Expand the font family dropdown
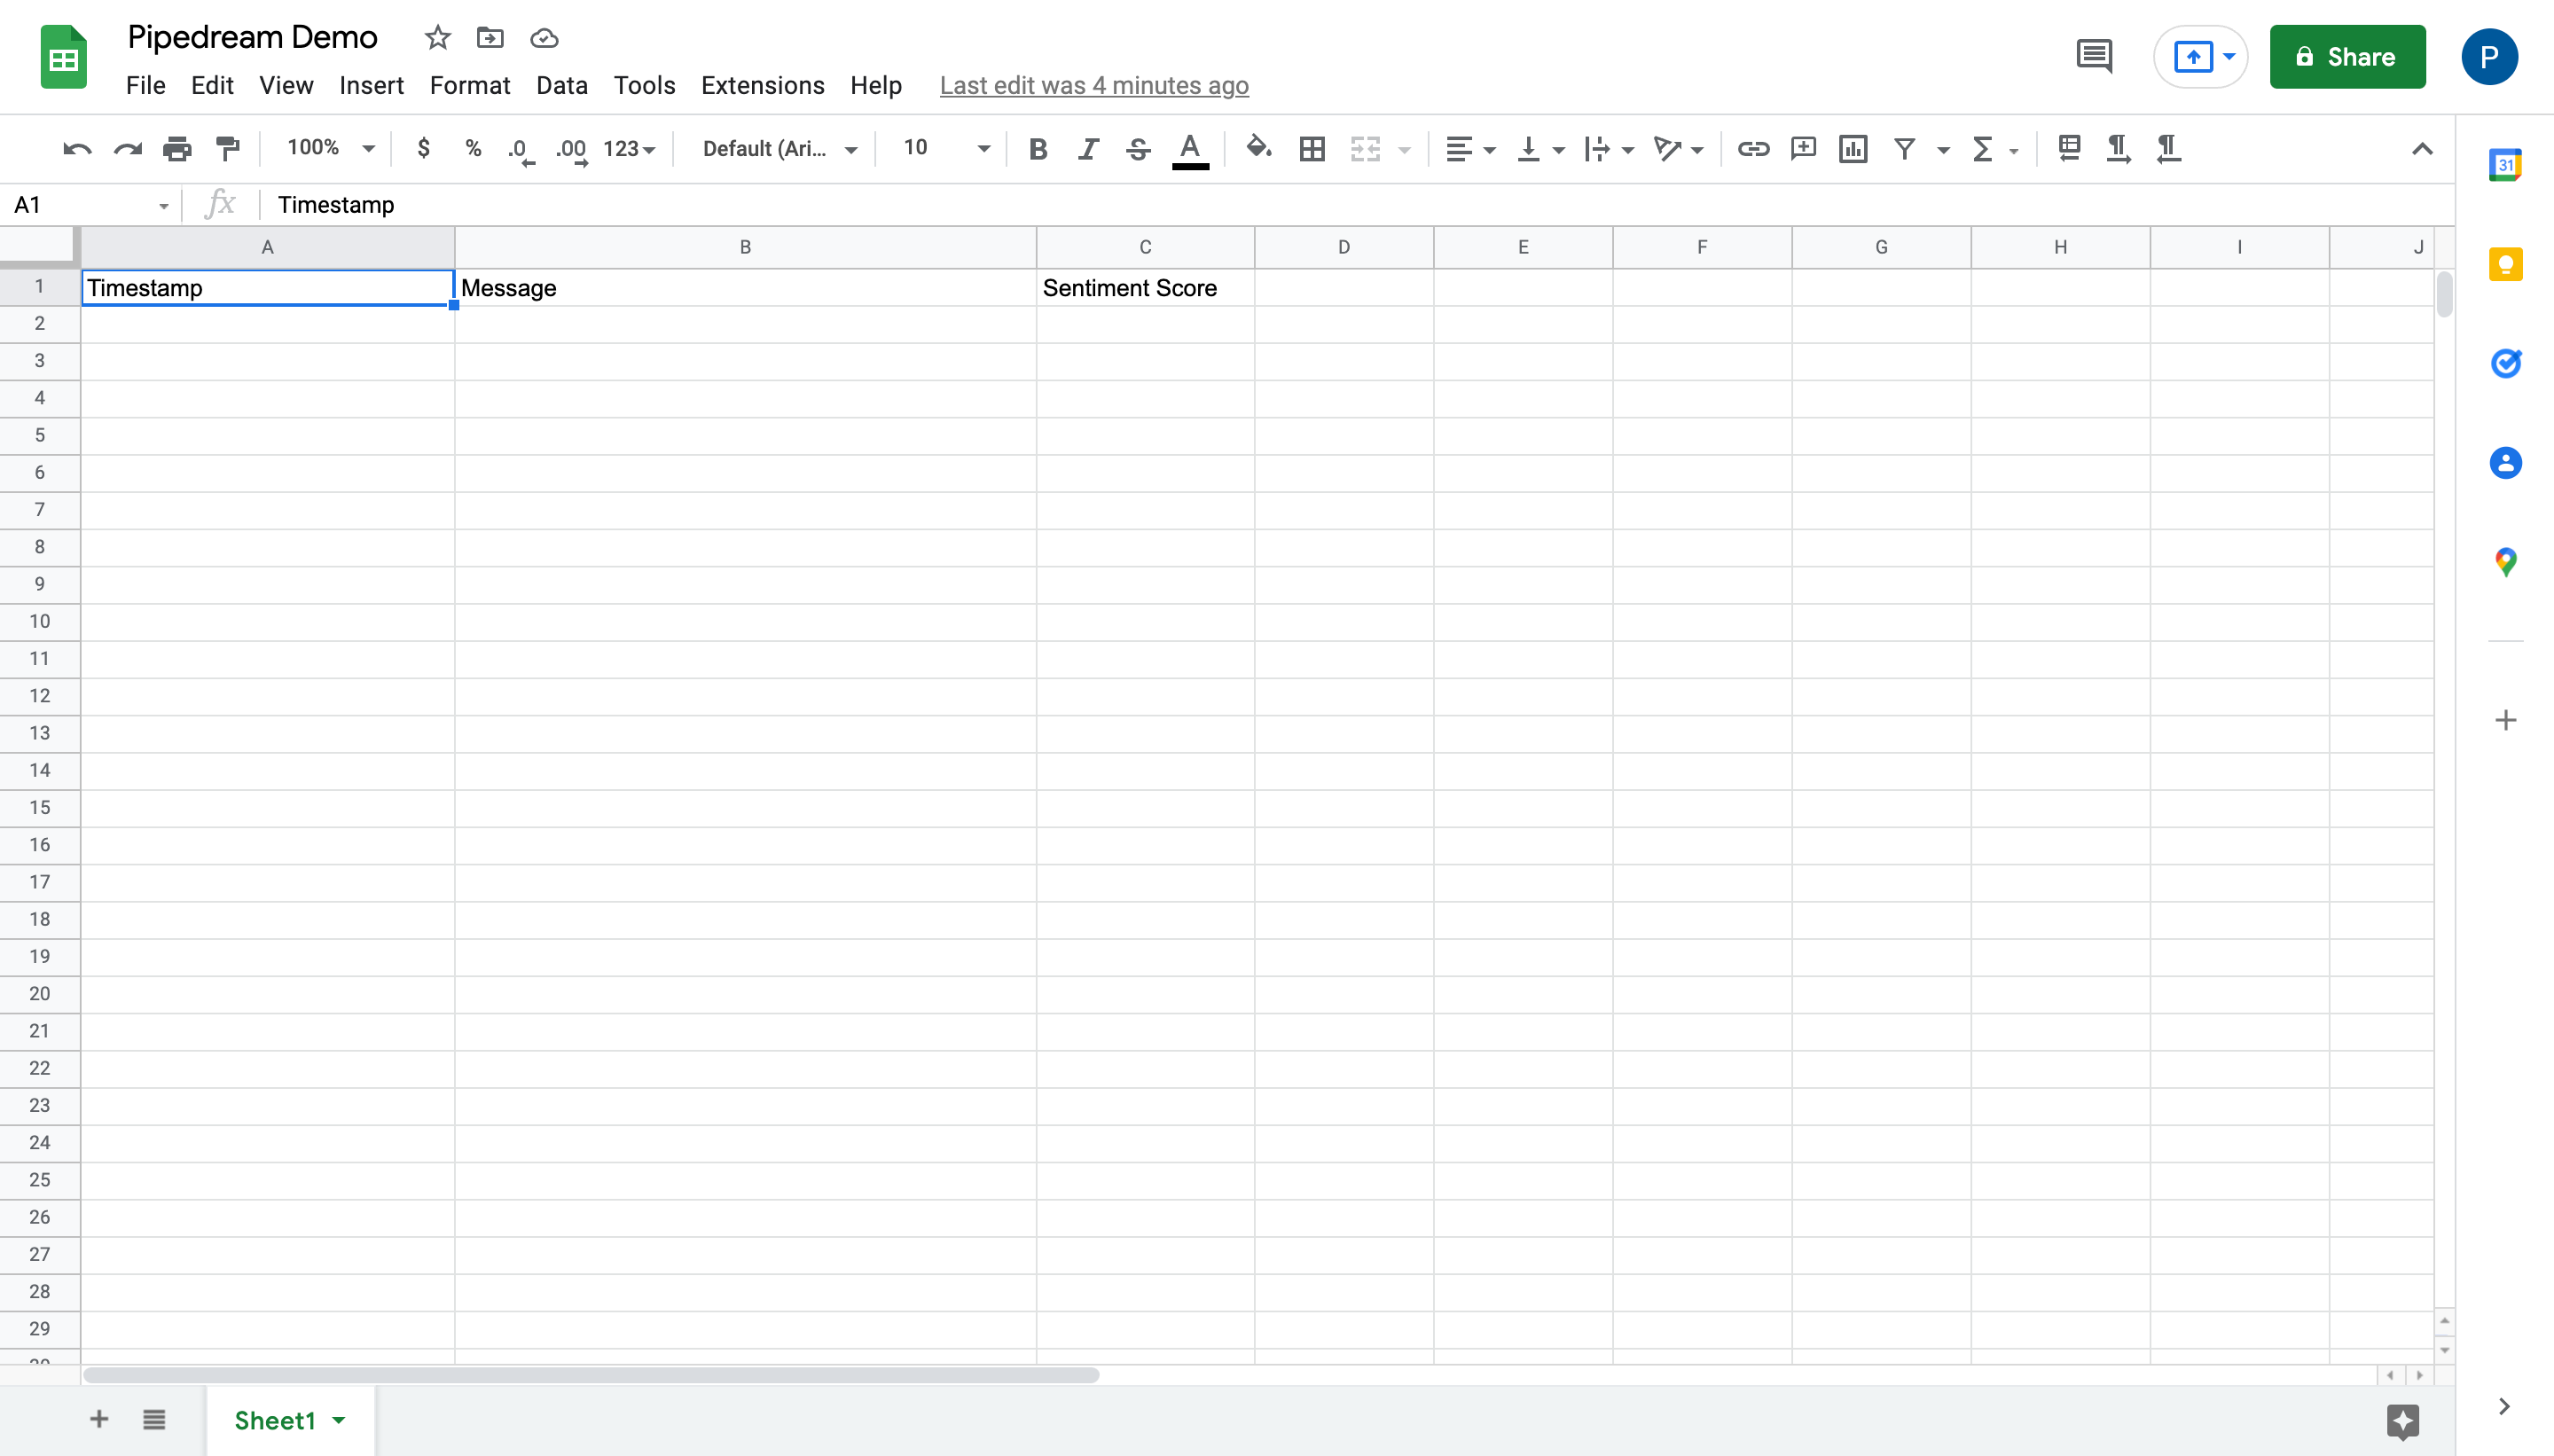The width and height of the screenshot is (2554, 1456). coord(779,149)
